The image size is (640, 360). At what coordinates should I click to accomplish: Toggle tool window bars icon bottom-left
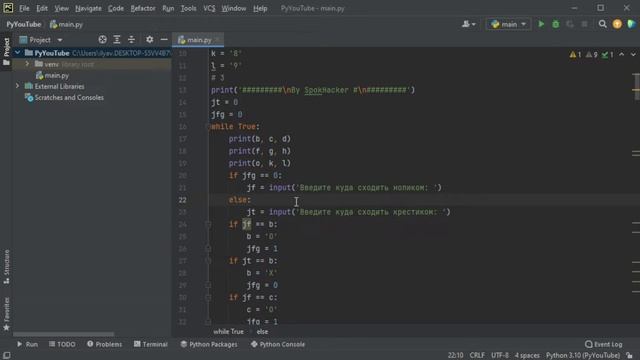[x=7, y=355]
